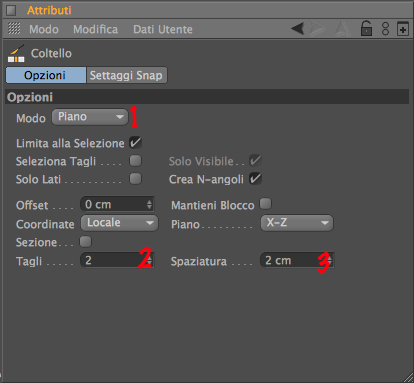Open the Dati Utente menu

point(163,29)
